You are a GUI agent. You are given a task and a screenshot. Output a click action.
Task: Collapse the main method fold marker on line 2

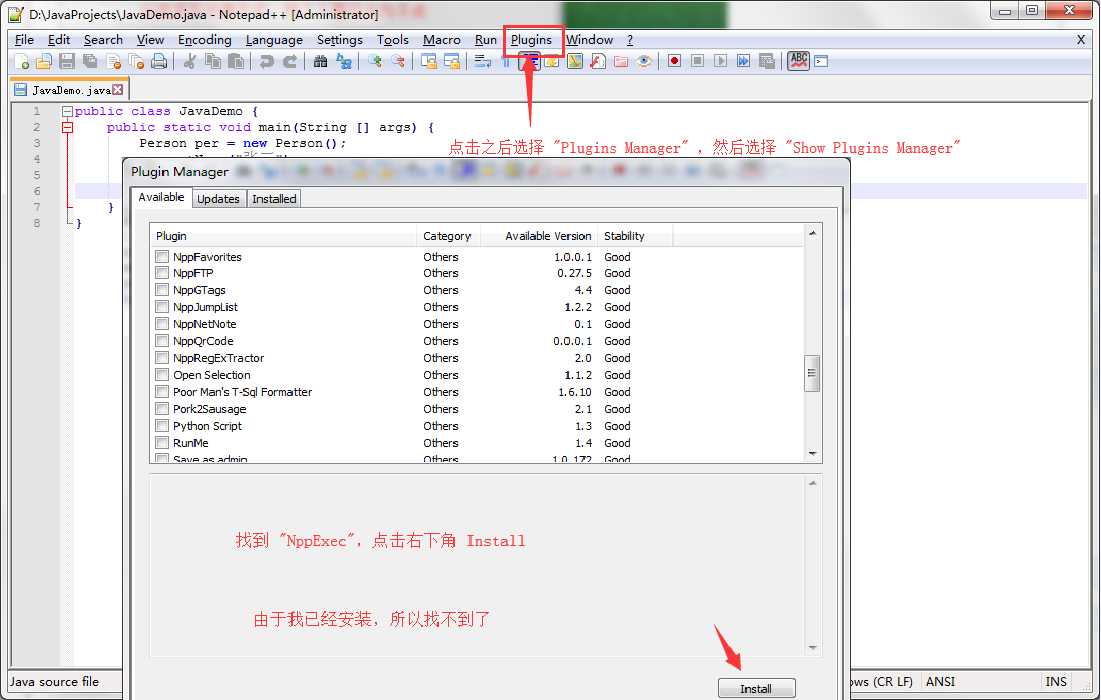tap(67, 127)
